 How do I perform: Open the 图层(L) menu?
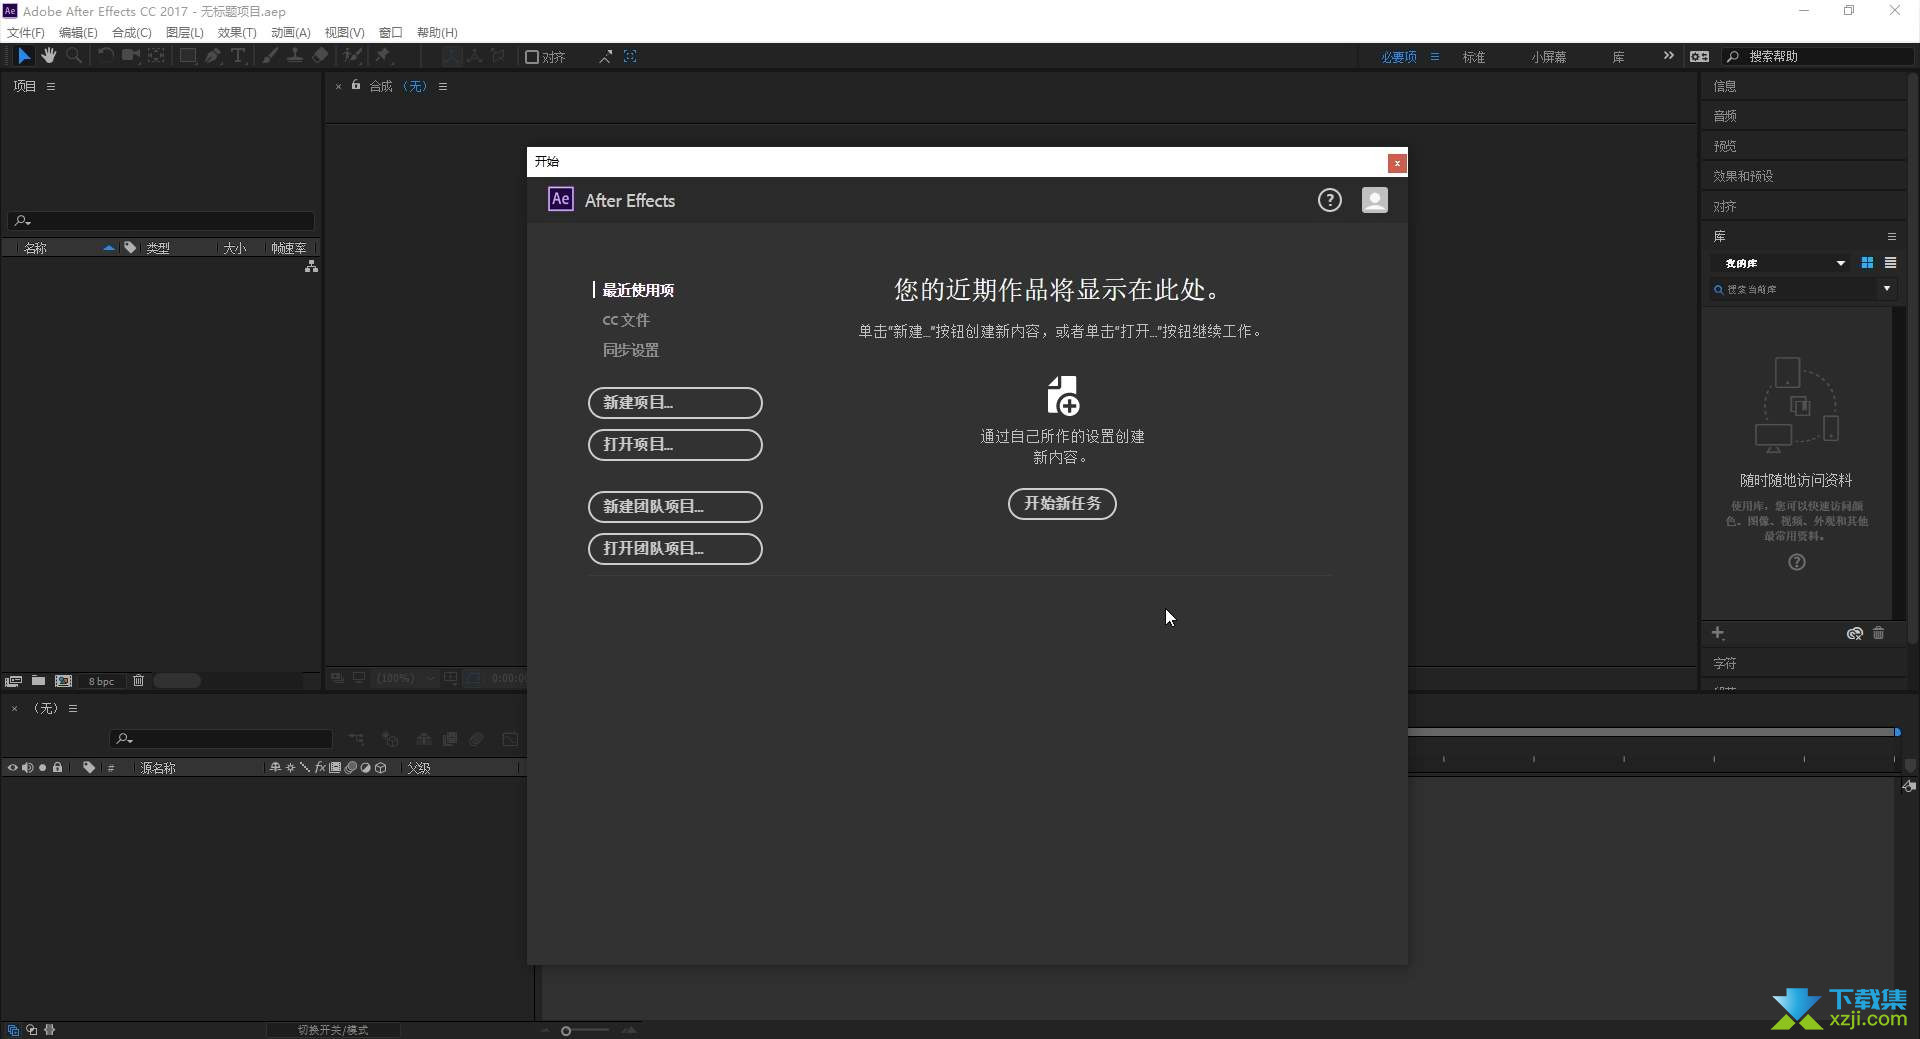[185, 32]
